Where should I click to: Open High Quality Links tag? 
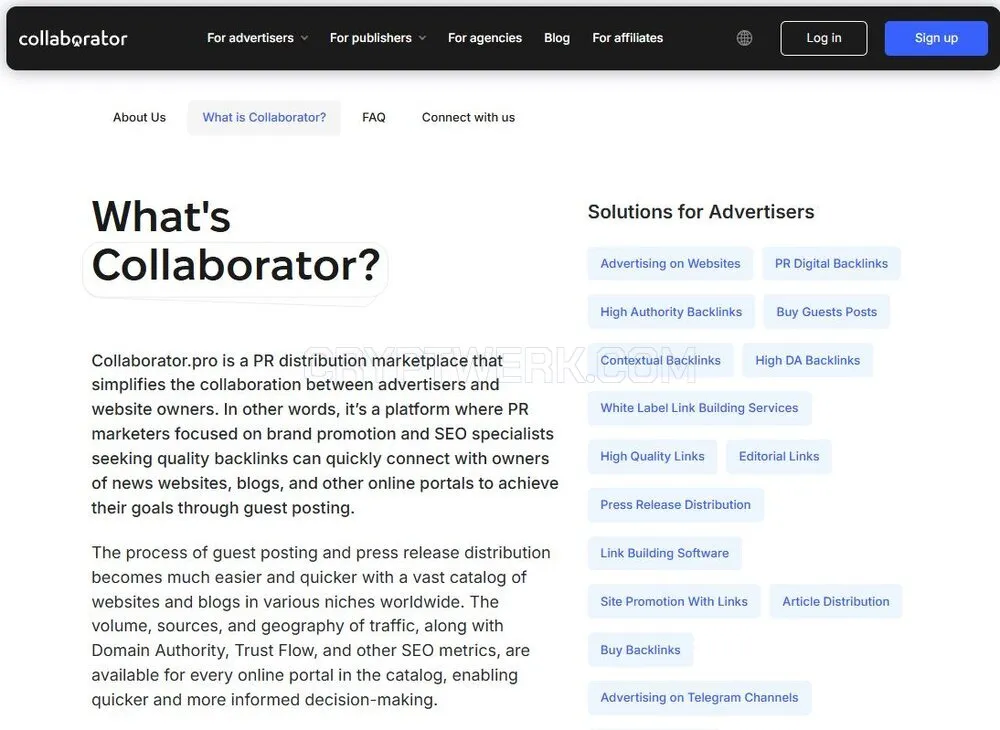coord(652,456)
